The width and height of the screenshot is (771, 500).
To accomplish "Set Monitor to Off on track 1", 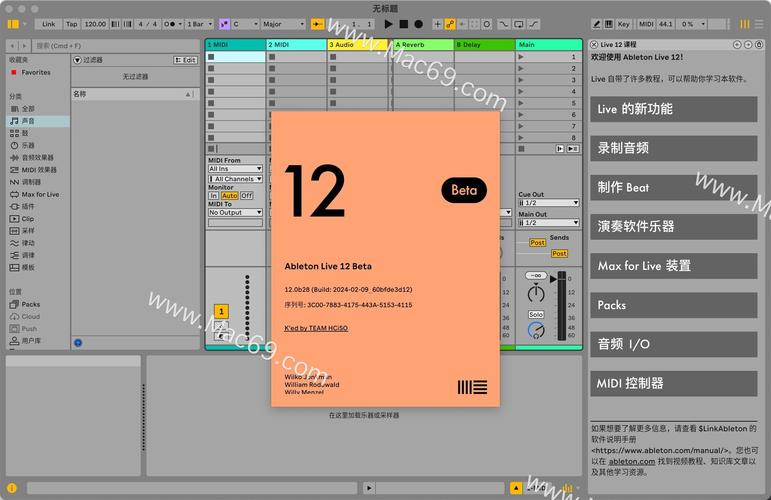I will (246, 196).
